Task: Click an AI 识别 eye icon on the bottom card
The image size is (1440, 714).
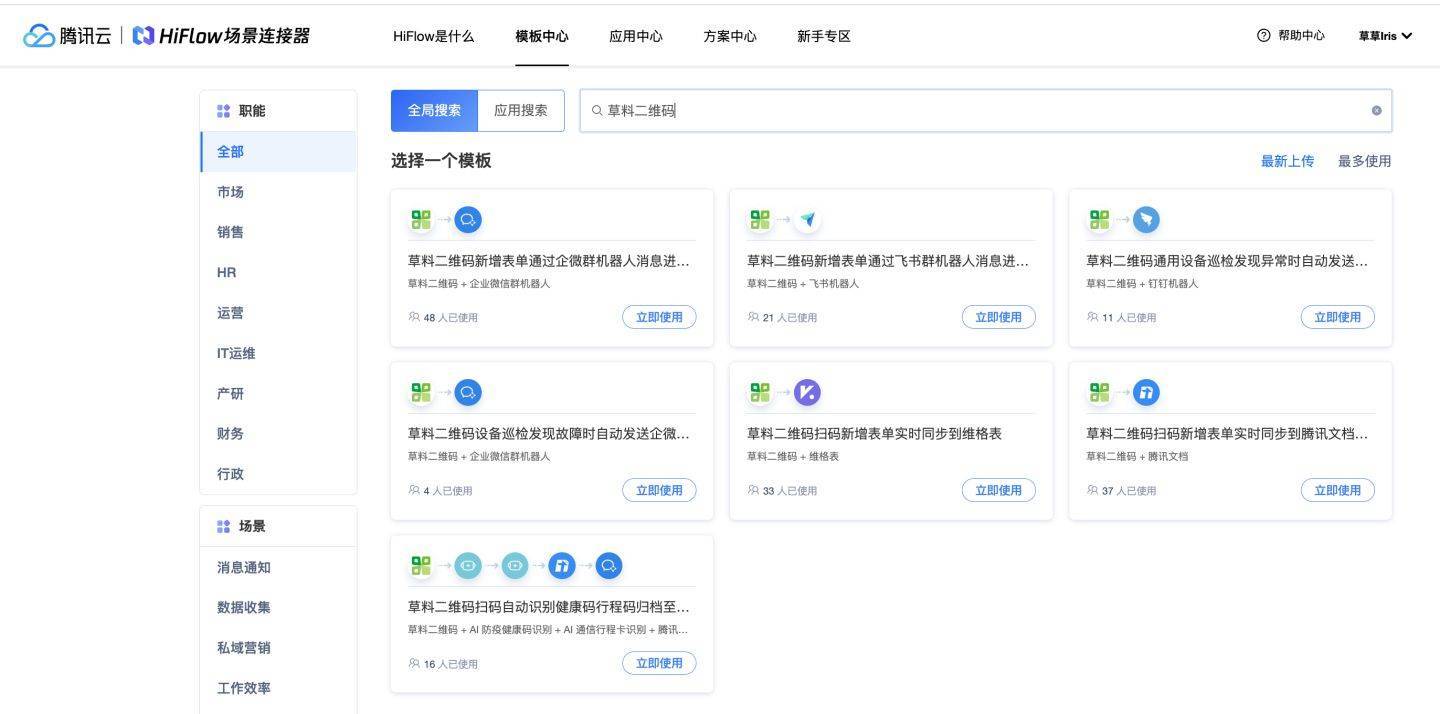Action: click(468, 565)
